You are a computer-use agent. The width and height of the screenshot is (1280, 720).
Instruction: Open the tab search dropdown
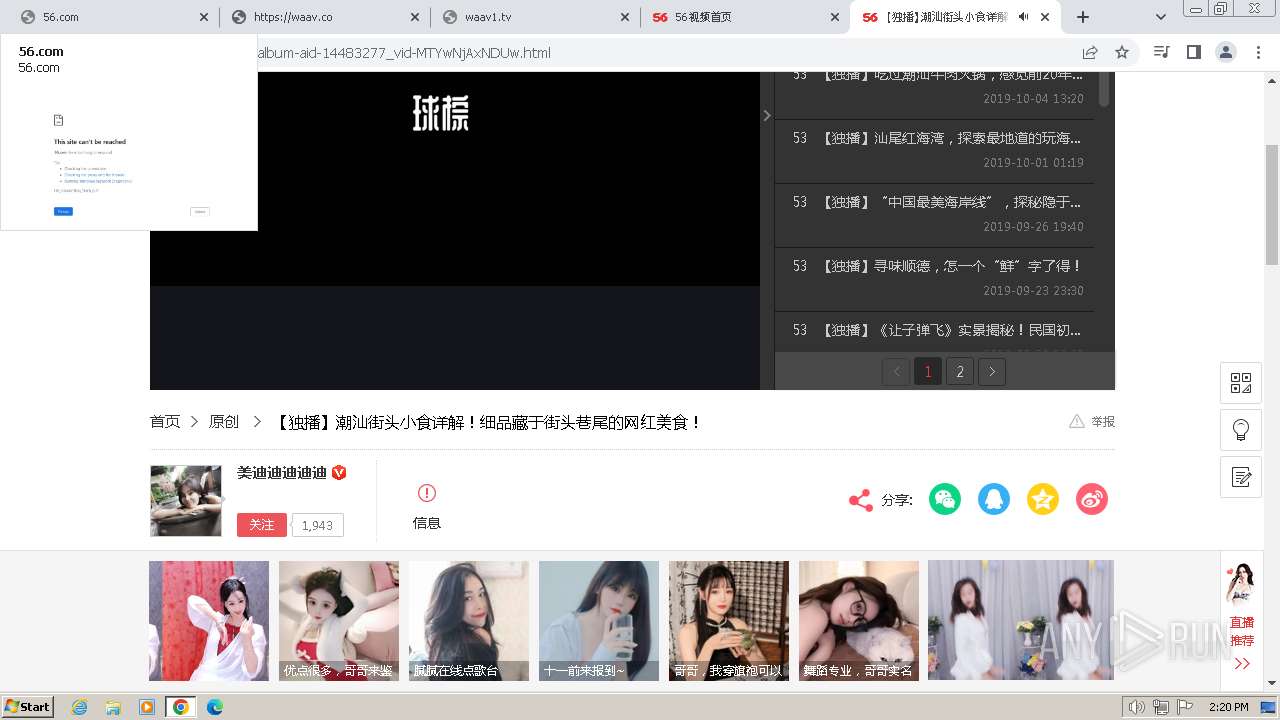1160,17
